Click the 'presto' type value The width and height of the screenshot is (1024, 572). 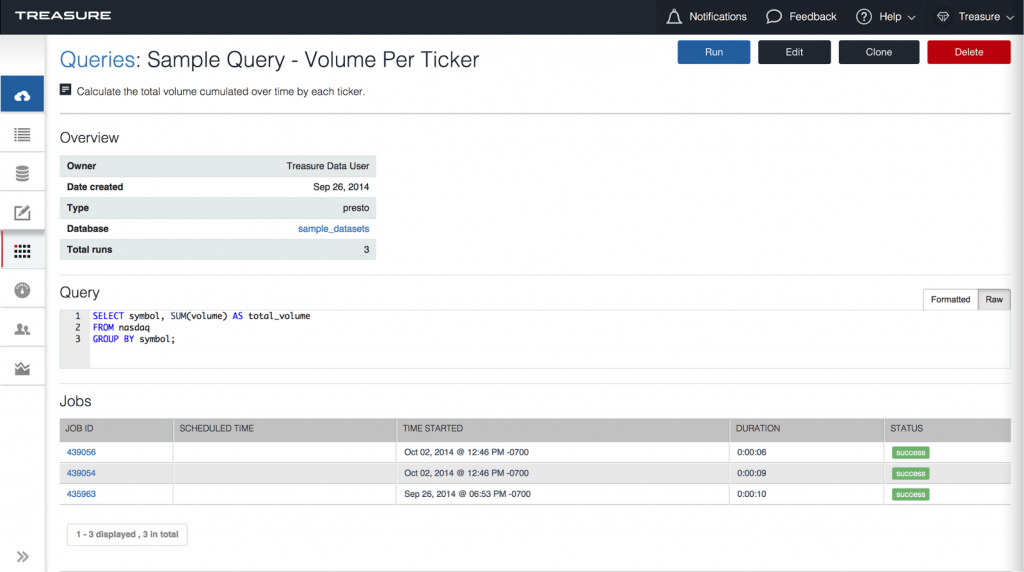click(356, 208)
